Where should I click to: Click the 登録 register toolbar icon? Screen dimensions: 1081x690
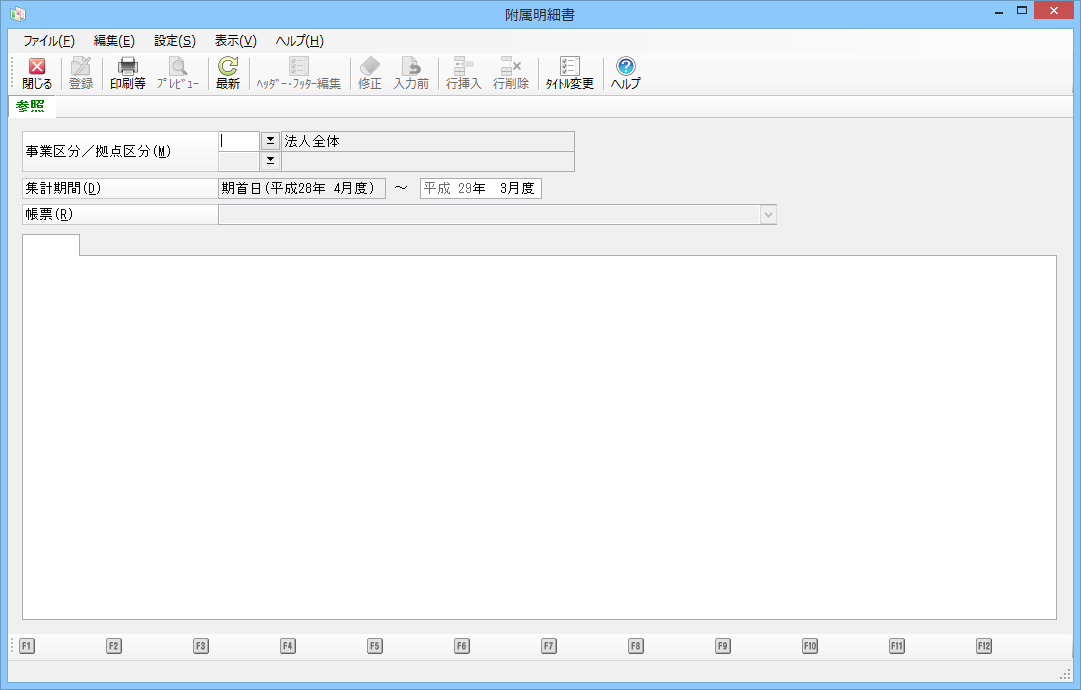click(x=81, y=67)
